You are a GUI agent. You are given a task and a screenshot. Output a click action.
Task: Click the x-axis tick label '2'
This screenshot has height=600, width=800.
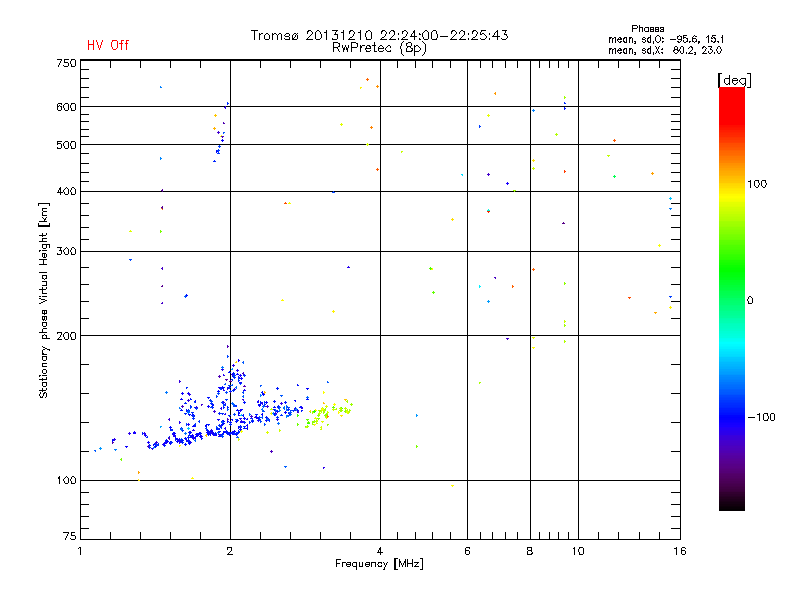point(230,551)
